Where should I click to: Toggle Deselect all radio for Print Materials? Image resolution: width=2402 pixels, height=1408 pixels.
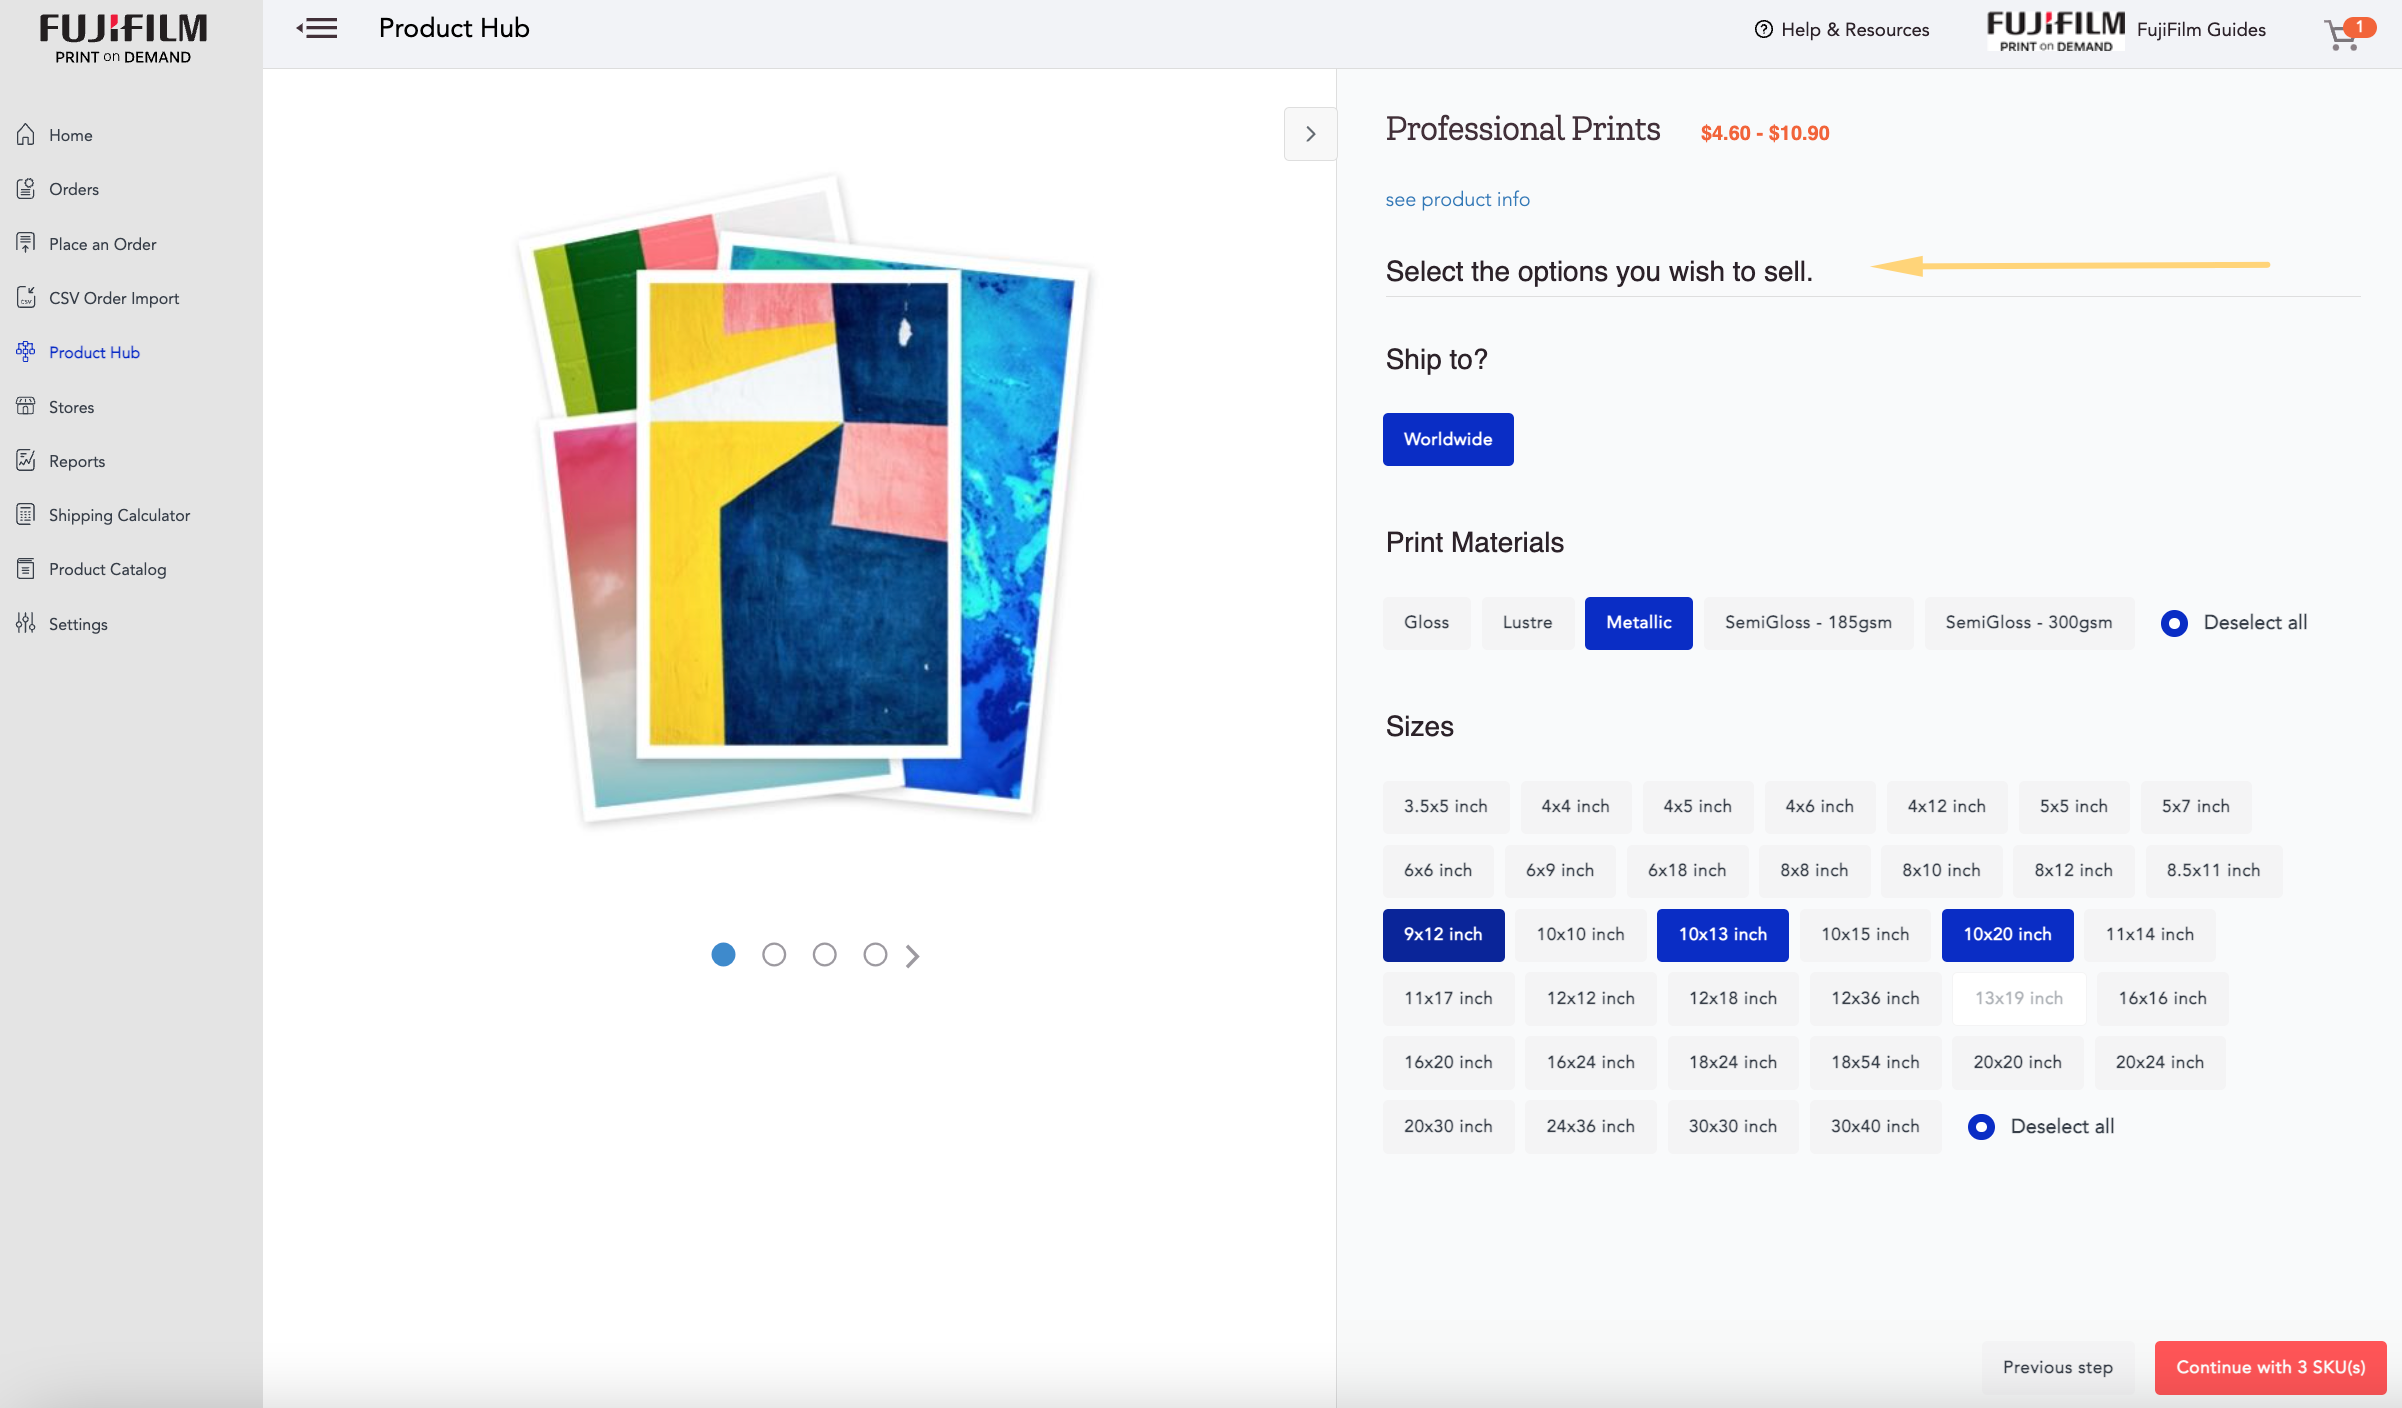pyautogui.click(x=2174, y=623)
